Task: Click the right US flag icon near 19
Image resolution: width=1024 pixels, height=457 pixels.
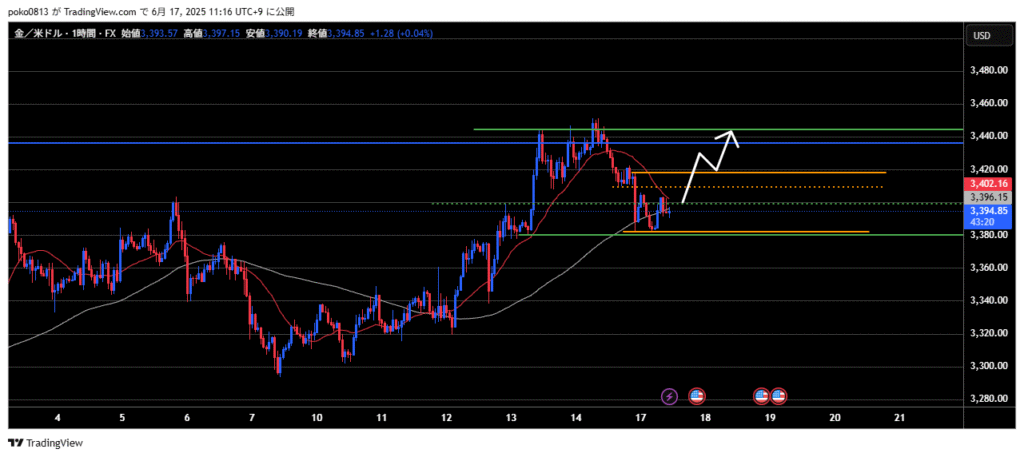Action: click(778, 396)
